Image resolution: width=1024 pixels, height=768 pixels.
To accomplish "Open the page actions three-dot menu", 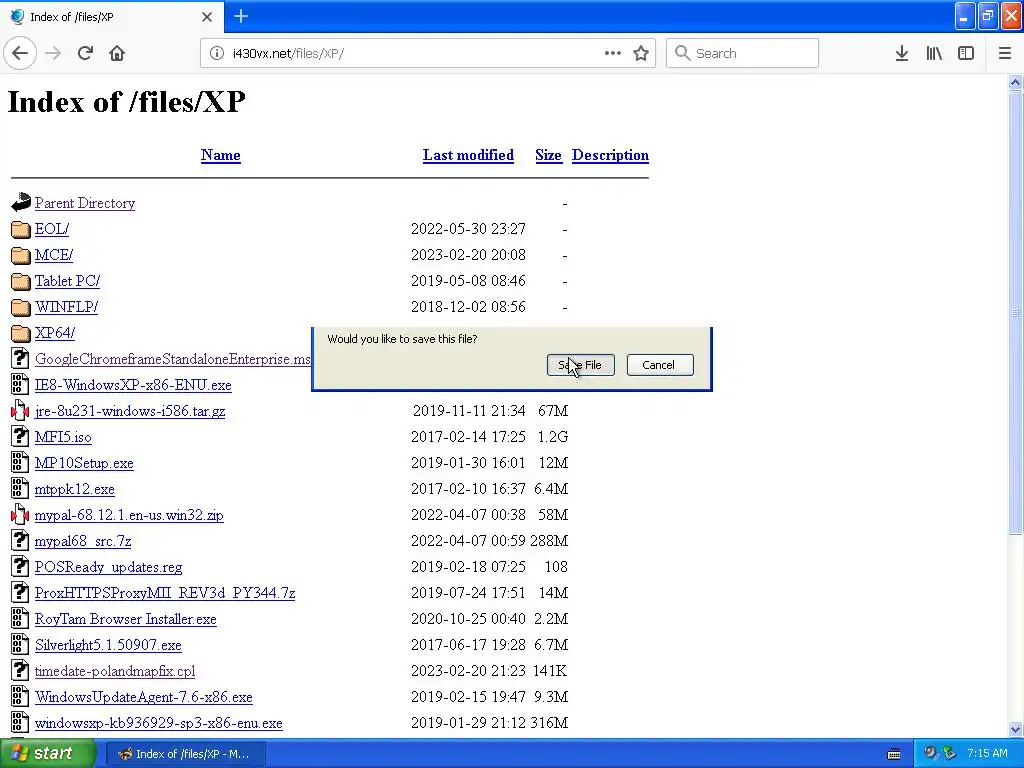I will click(x=613, y=53).
